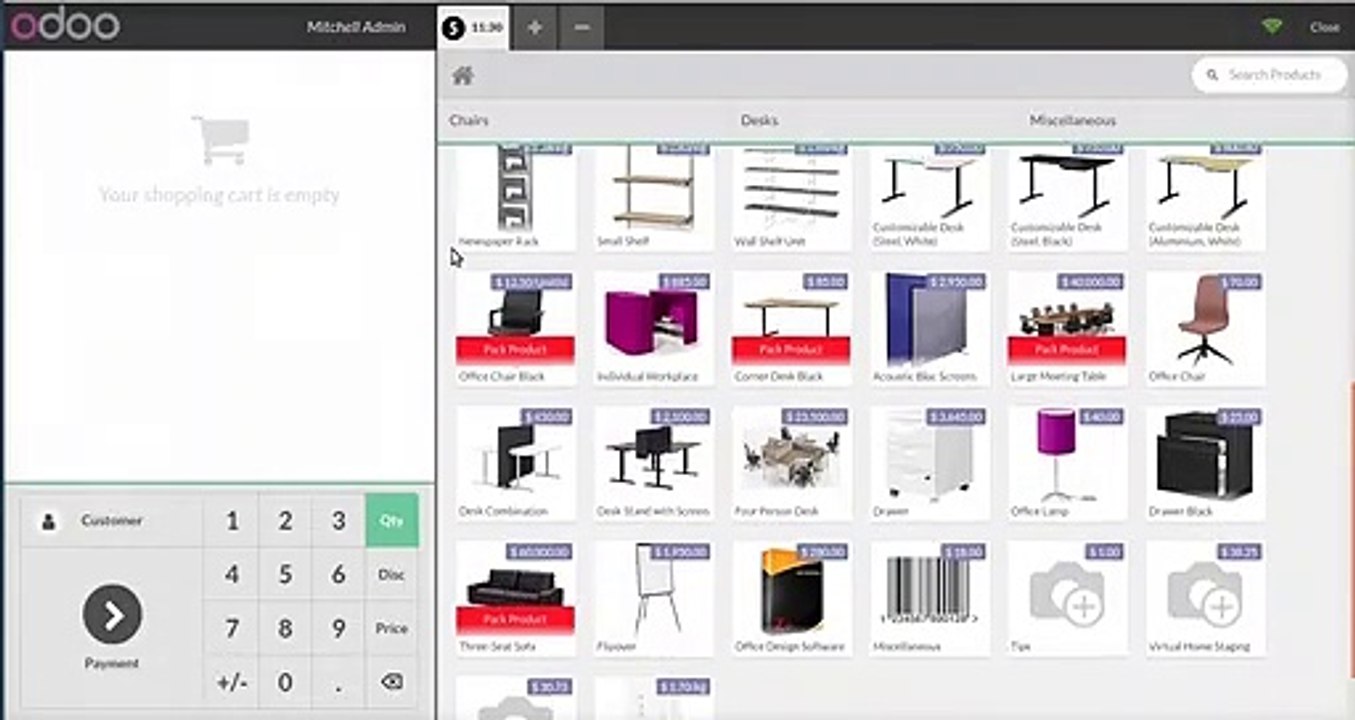This screenshot has height=720, width=1355.
Task: Select the Customer button
Action: pos(111,521)
